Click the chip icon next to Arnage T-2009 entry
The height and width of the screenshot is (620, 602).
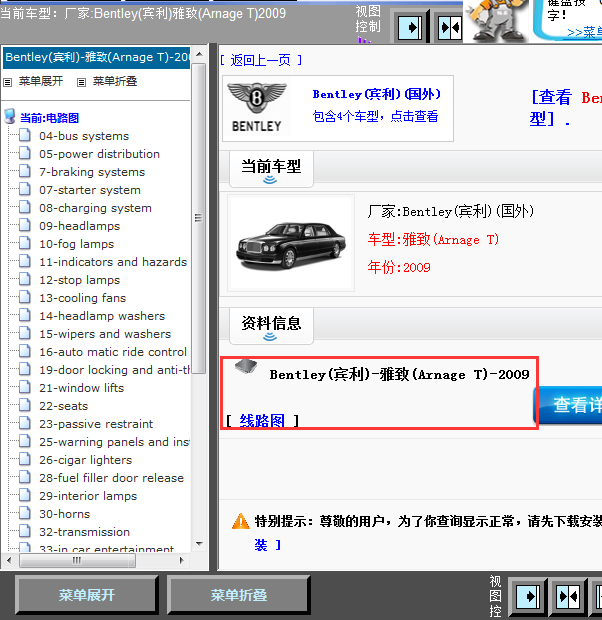(246, 367)
